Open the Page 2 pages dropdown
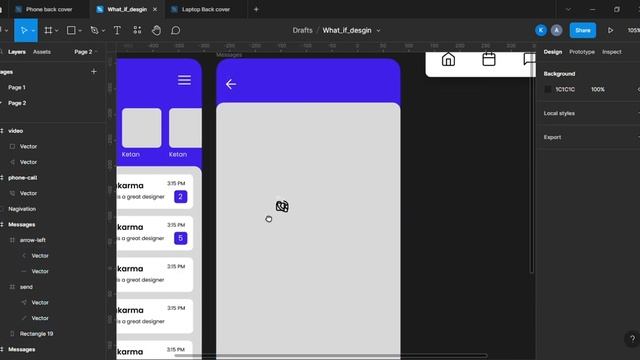 86,52
